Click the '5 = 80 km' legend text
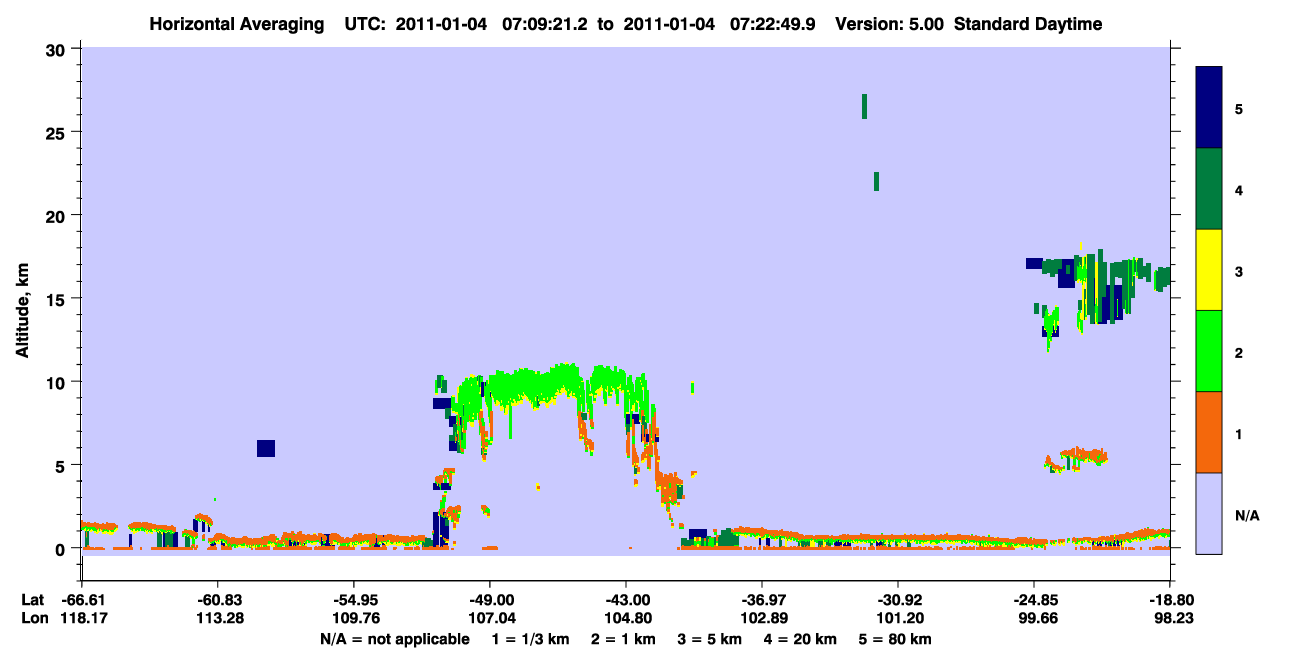The width and height of the screenshot is (1300, 667). point(894,639)
